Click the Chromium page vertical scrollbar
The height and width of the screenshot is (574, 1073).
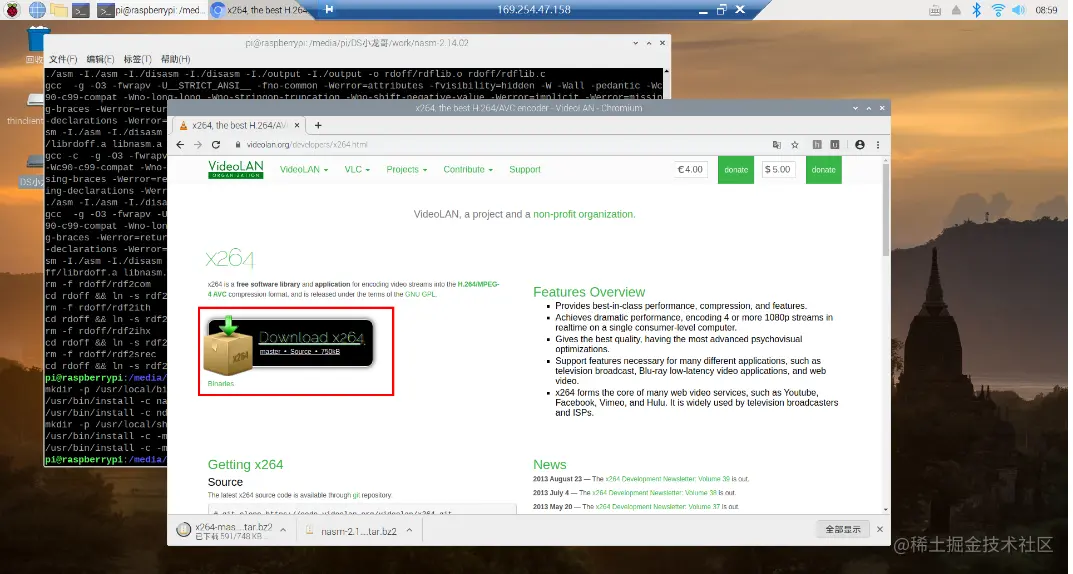pos(885,209)
